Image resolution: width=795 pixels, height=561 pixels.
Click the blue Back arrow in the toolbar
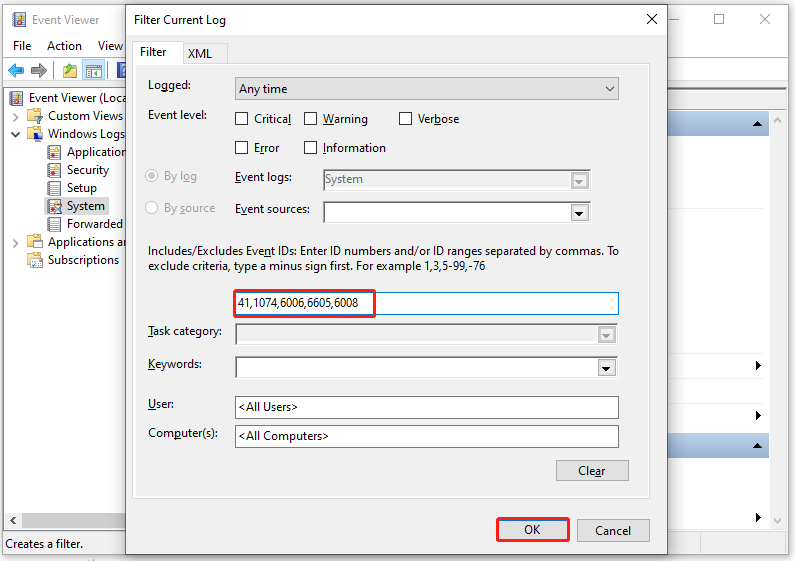pos(16,70)
